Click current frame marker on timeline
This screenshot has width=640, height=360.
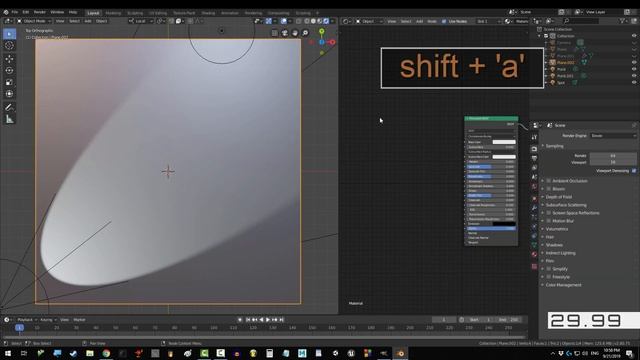[x=19, y=328]
